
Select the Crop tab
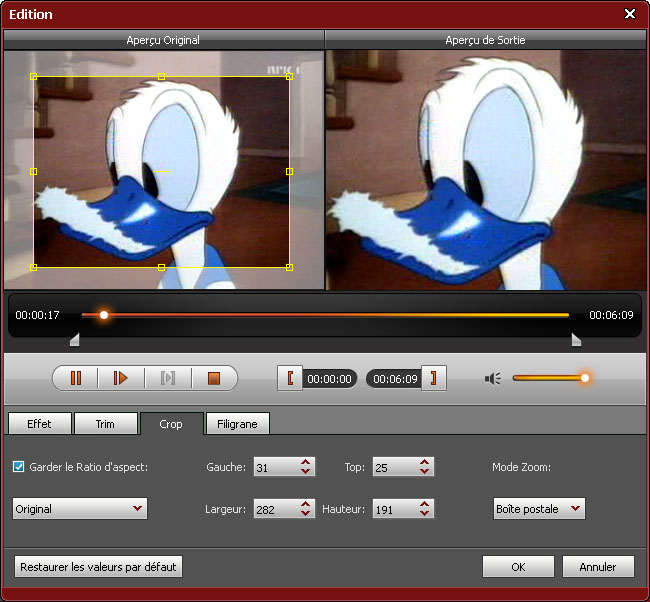pos(171,424)
